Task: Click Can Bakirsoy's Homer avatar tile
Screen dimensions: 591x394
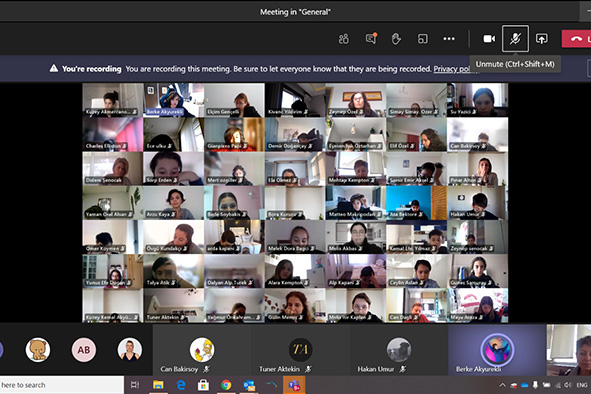Action: pyautogui.click(x=202, y=350)
